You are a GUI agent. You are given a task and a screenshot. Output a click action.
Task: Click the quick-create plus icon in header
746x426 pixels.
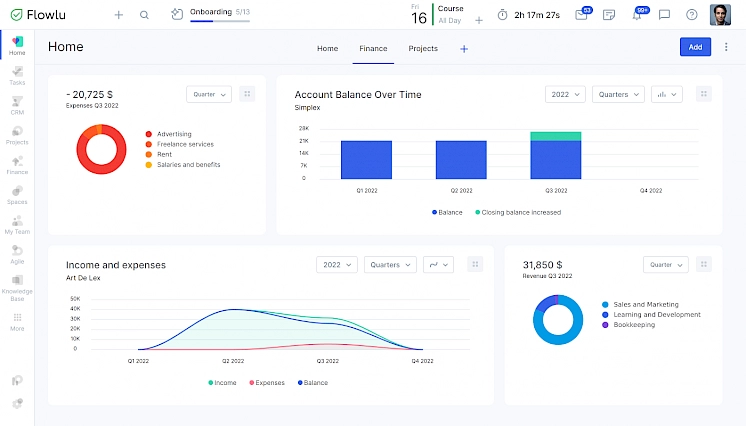pos(118,15)
